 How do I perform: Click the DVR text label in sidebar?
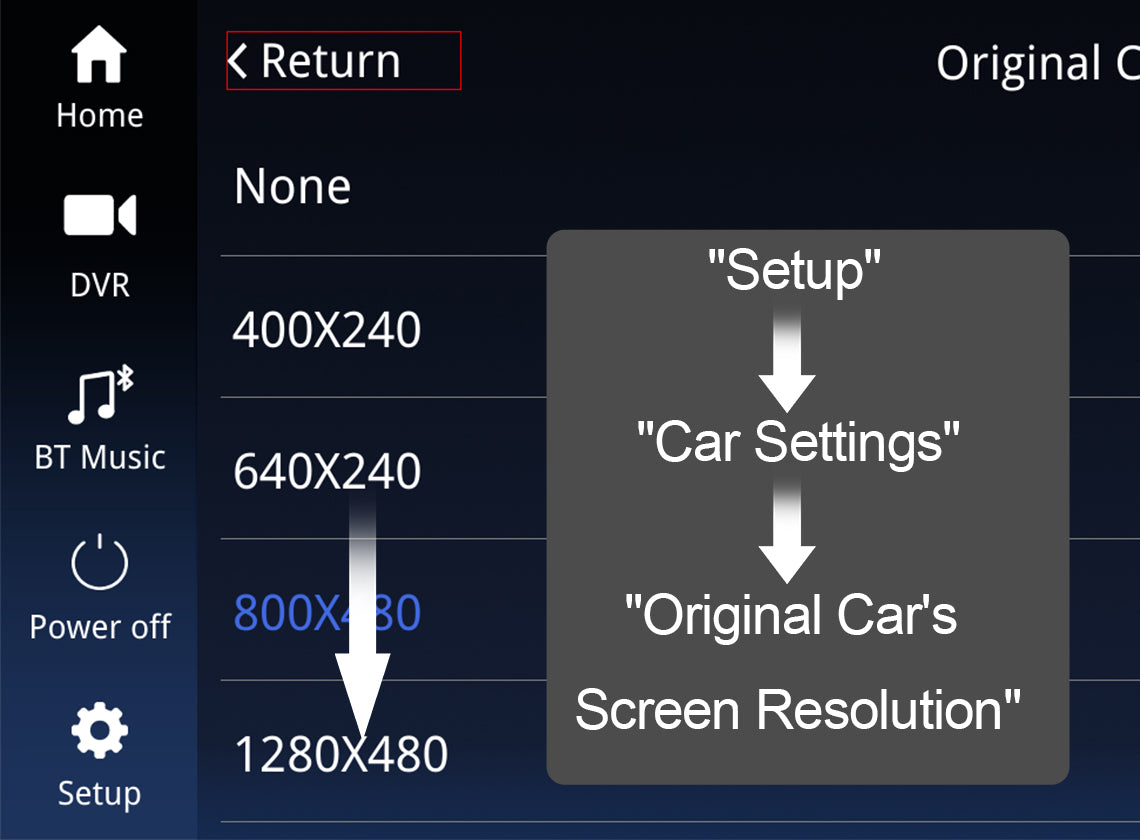coord(99,285)
